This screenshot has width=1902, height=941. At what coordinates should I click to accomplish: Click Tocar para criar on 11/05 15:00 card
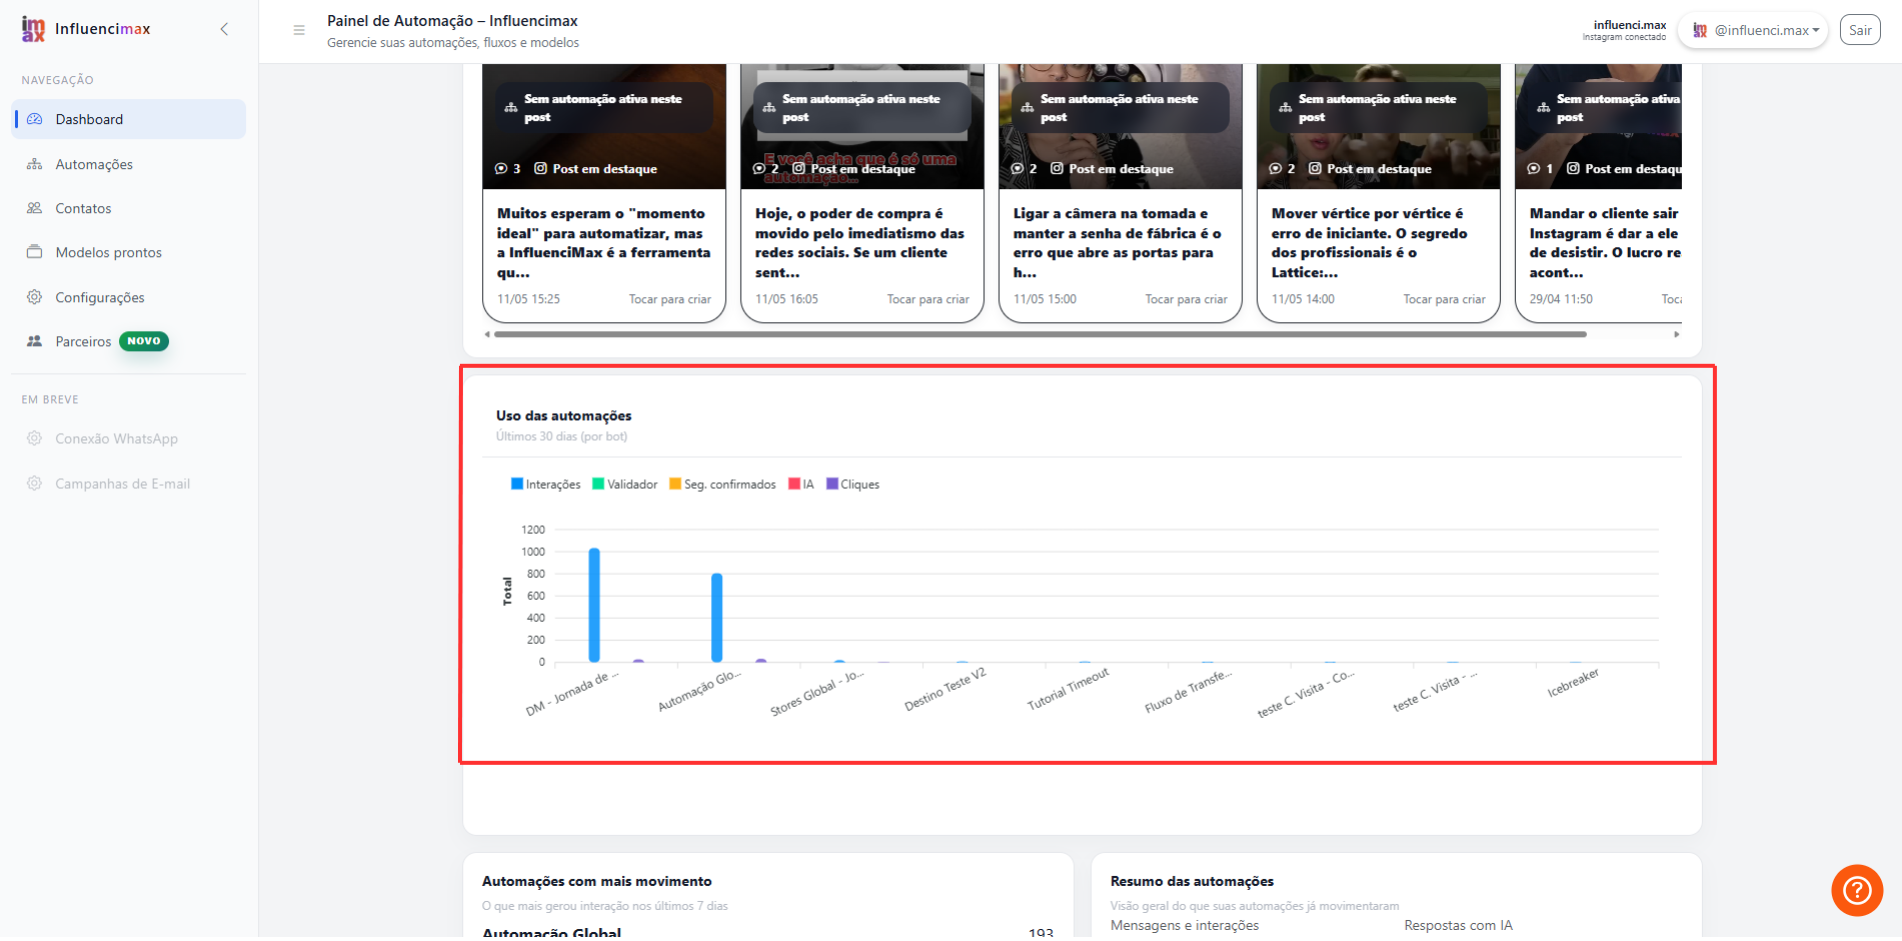(x=1186, y=299)
